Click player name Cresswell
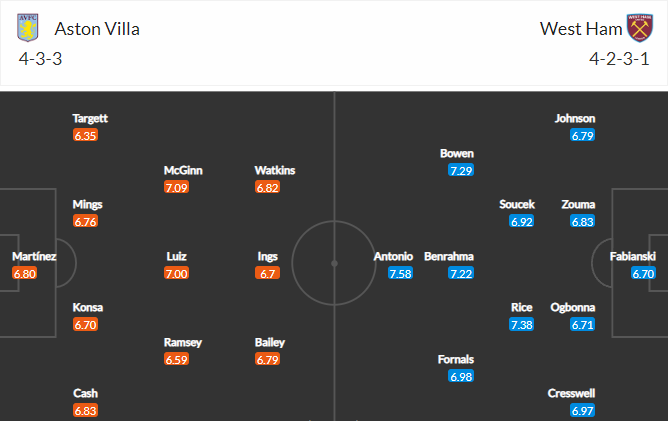Viewport: 668px width, 421px height. (571, 393)
